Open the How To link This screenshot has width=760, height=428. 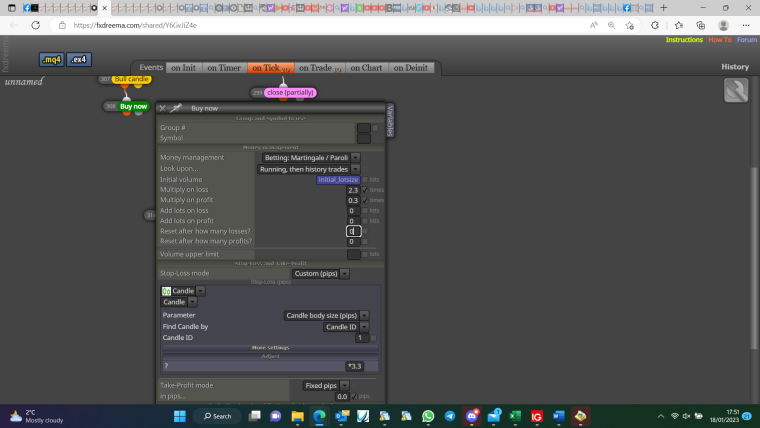(x=720, y=40)
